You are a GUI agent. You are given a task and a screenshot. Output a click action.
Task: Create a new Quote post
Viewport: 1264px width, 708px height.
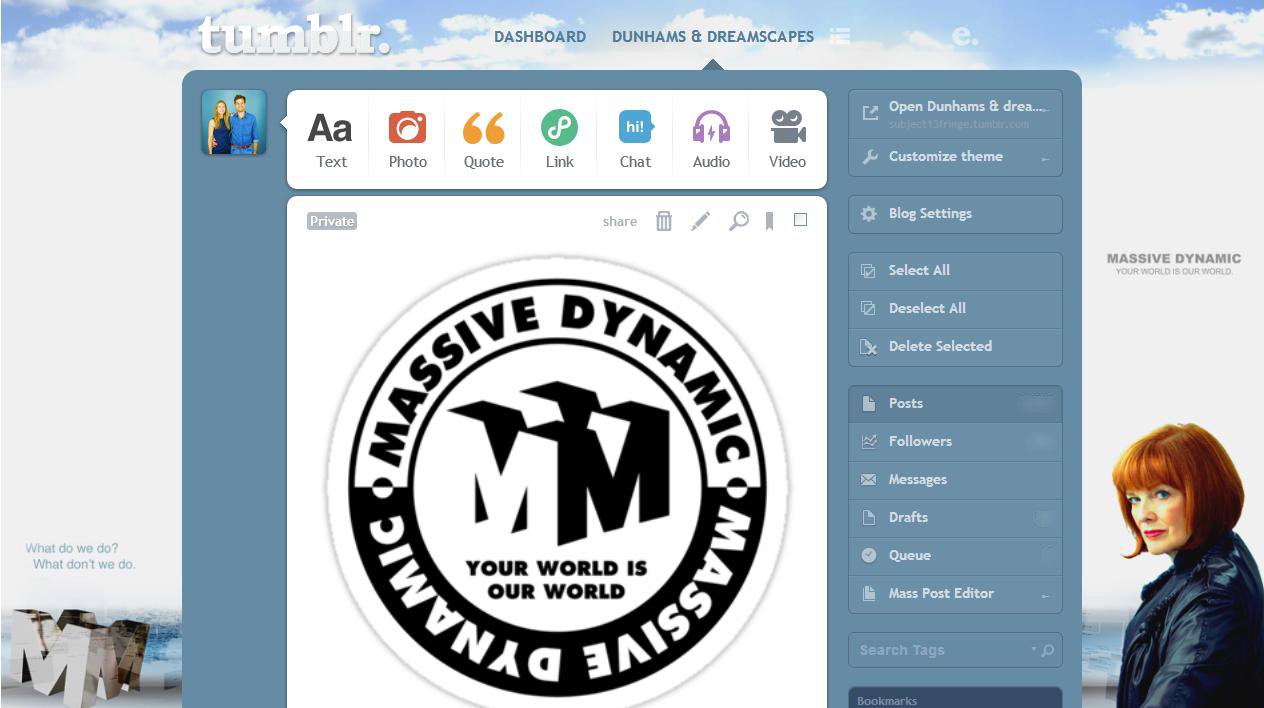pyautogui.click(x=484, y=140)
